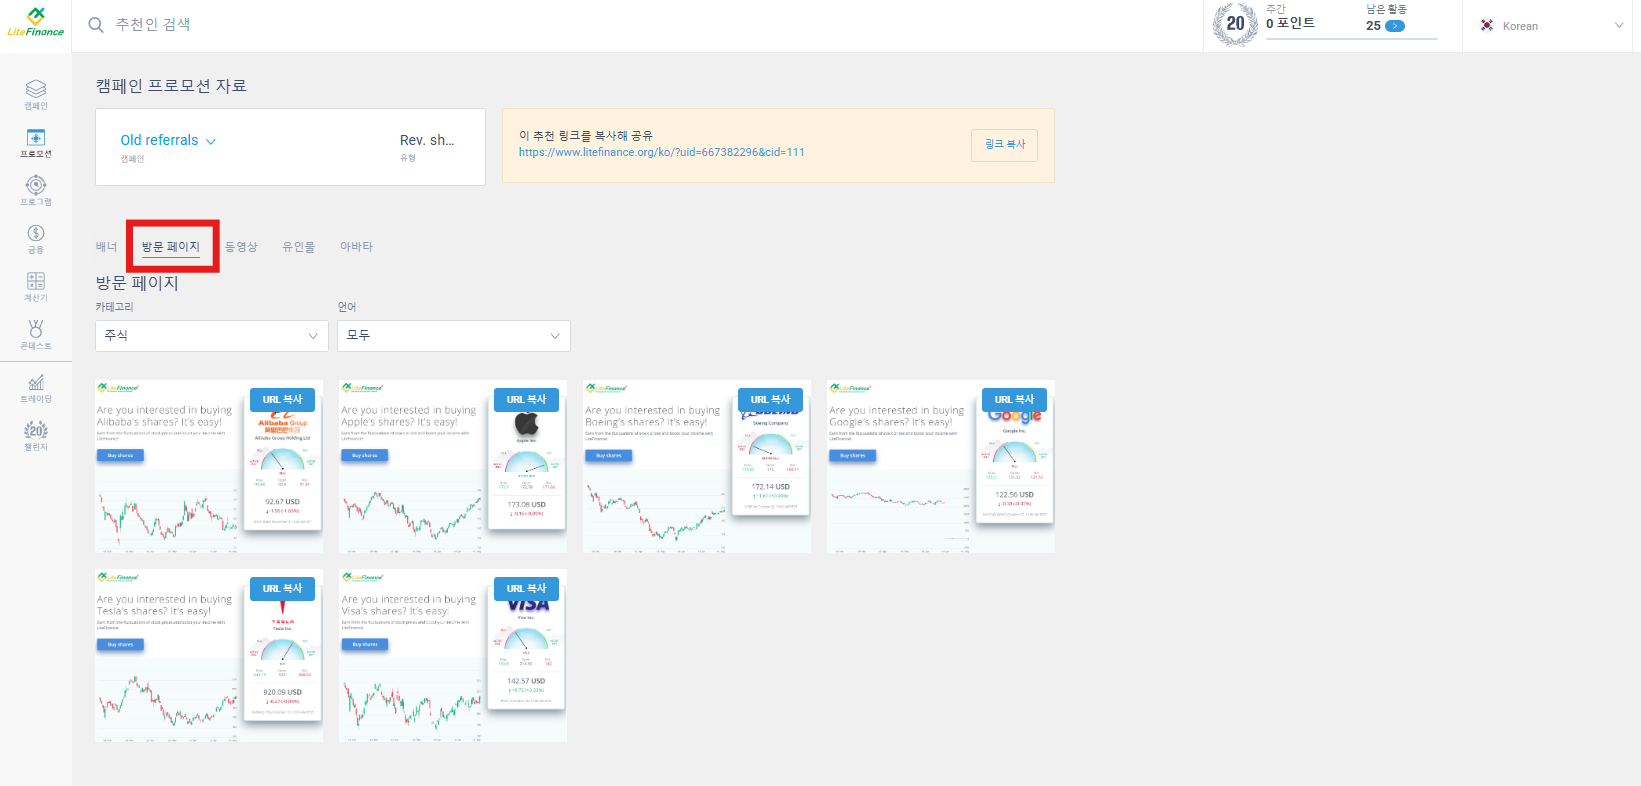
Task: Copy URL for the Google landing page
Action: pyautogui.click(x=1014, y=400)
